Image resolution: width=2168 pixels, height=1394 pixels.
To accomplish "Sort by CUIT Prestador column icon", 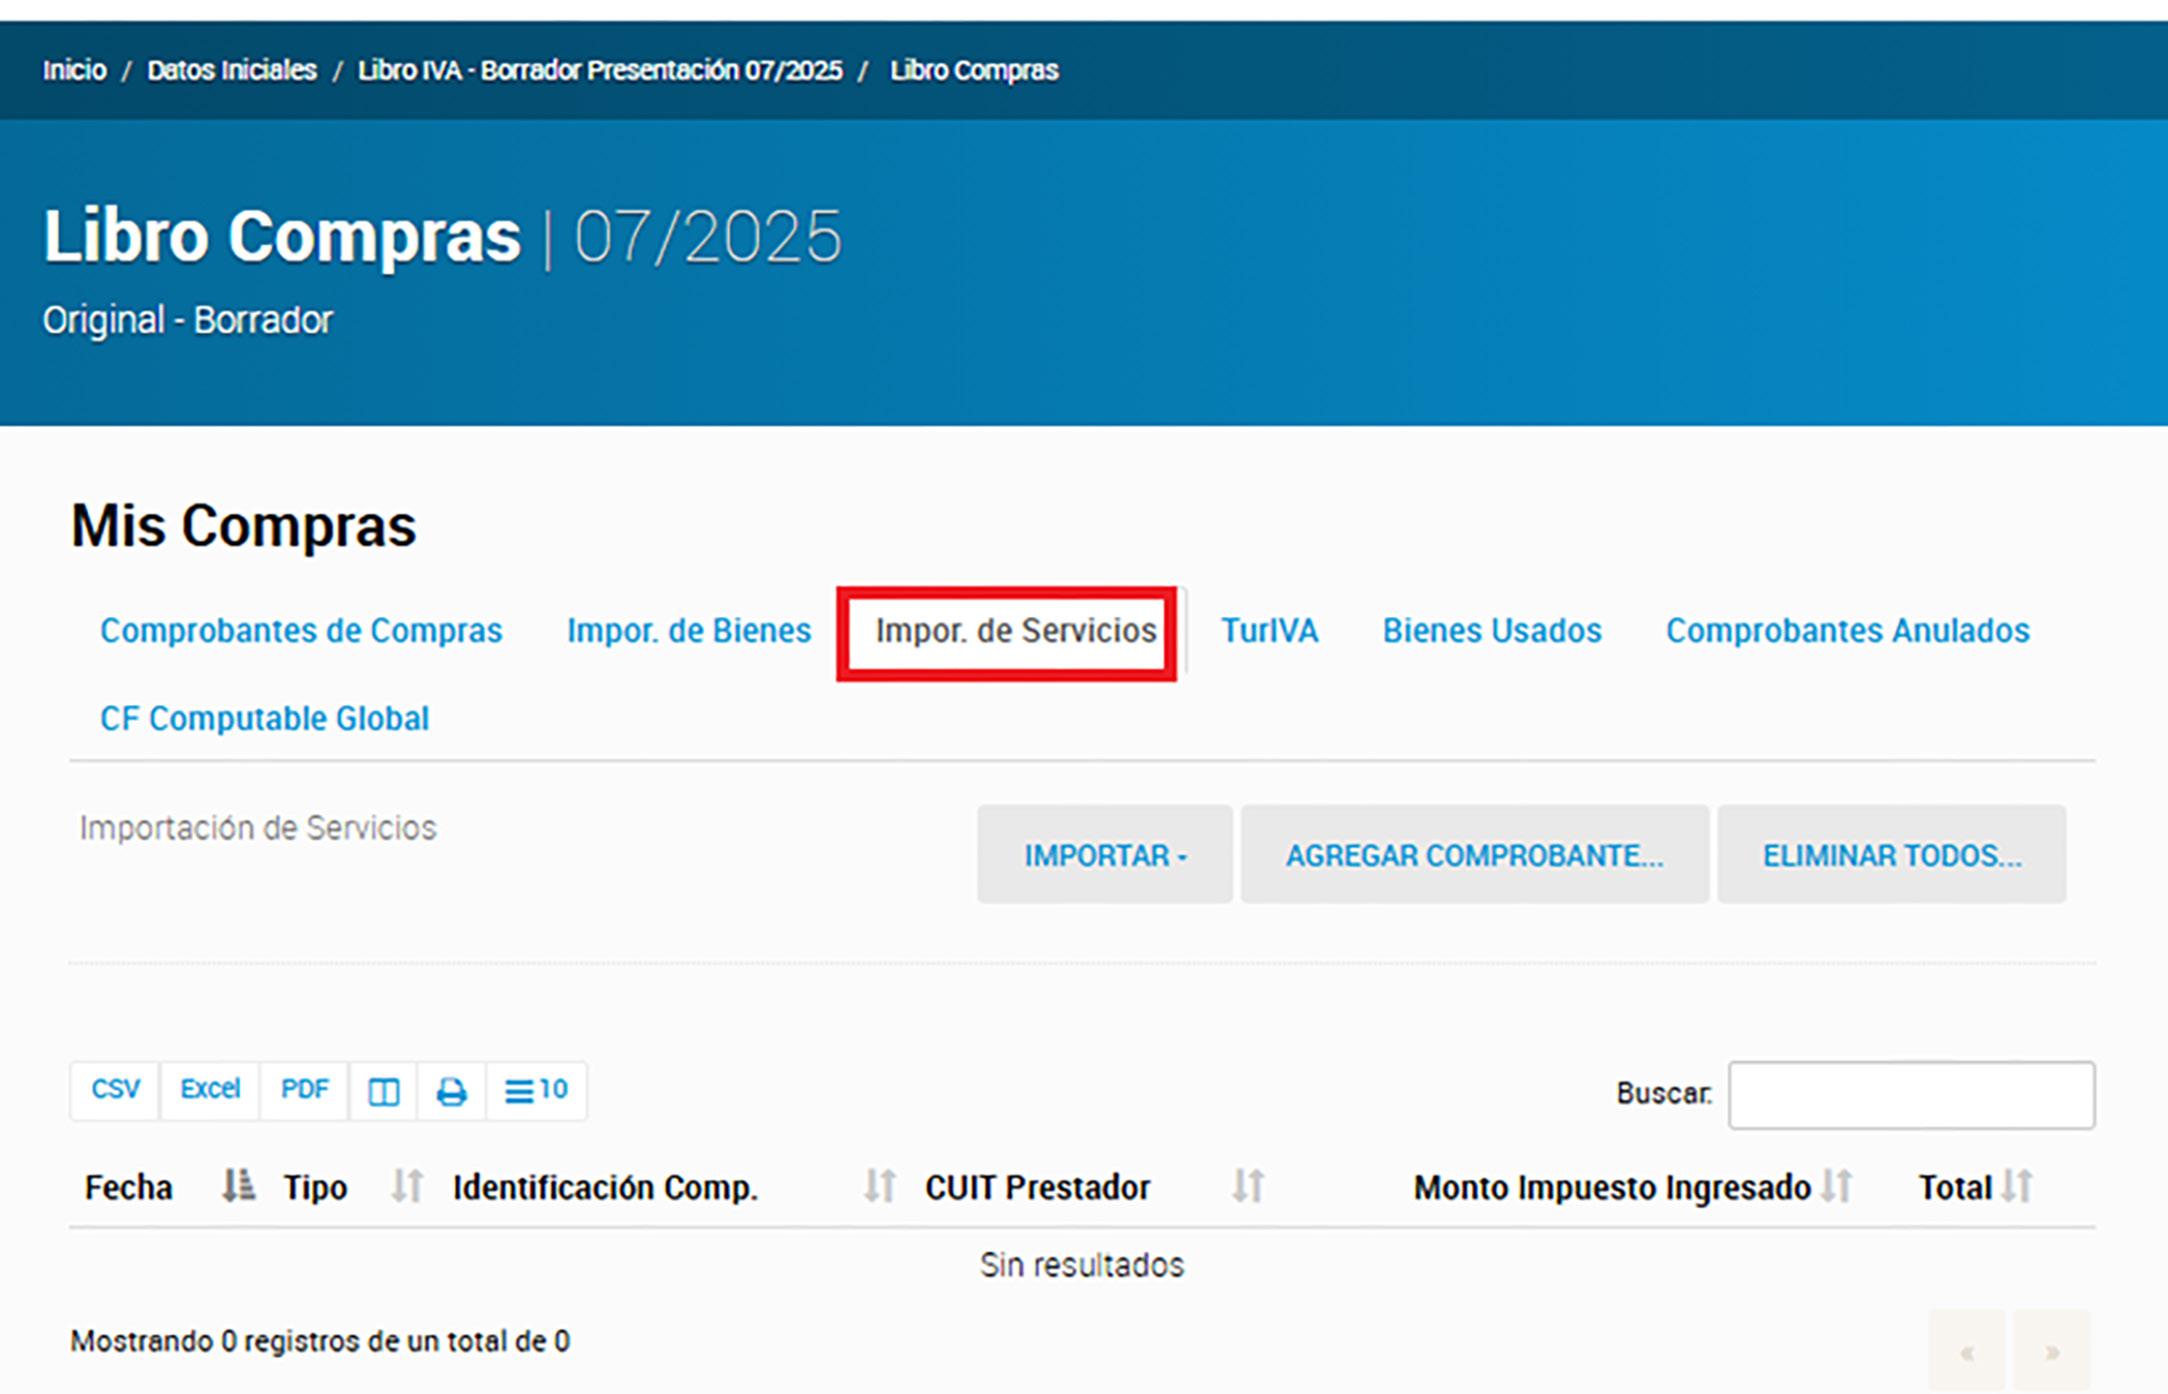I will (x=1248, y=1186).
